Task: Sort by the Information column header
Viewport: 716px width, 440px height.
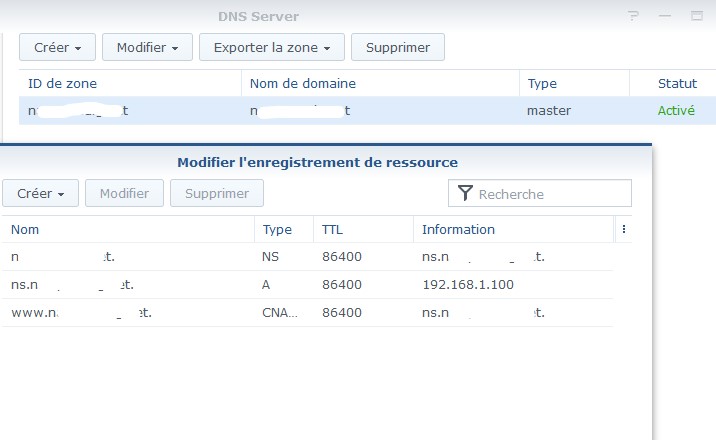Action: [x=514, y=229]
